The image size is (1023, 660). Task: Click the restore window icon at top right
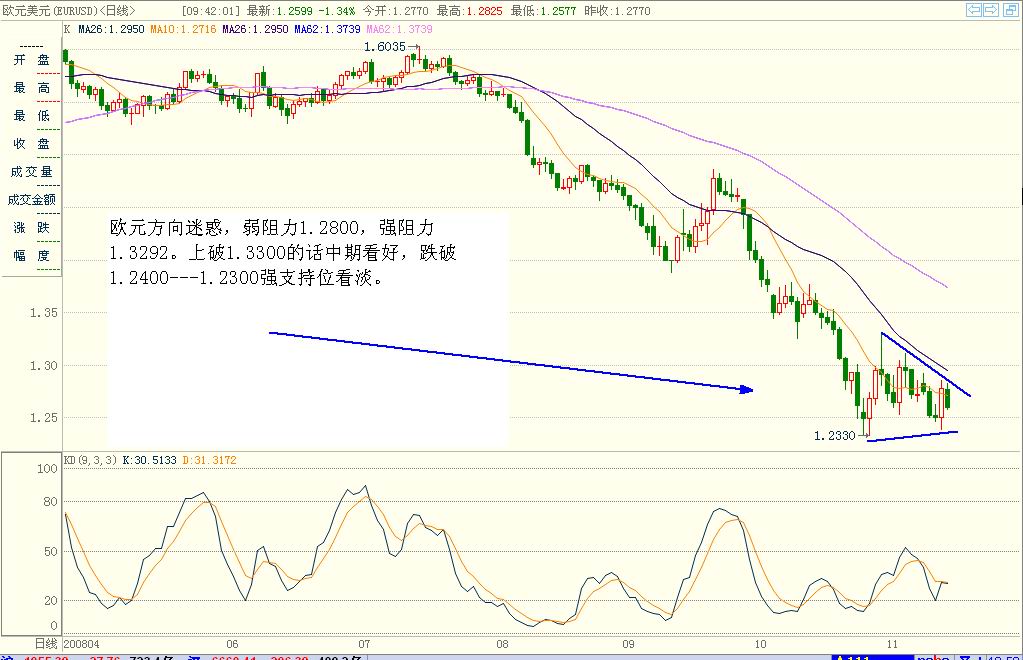pos(1009,10)
